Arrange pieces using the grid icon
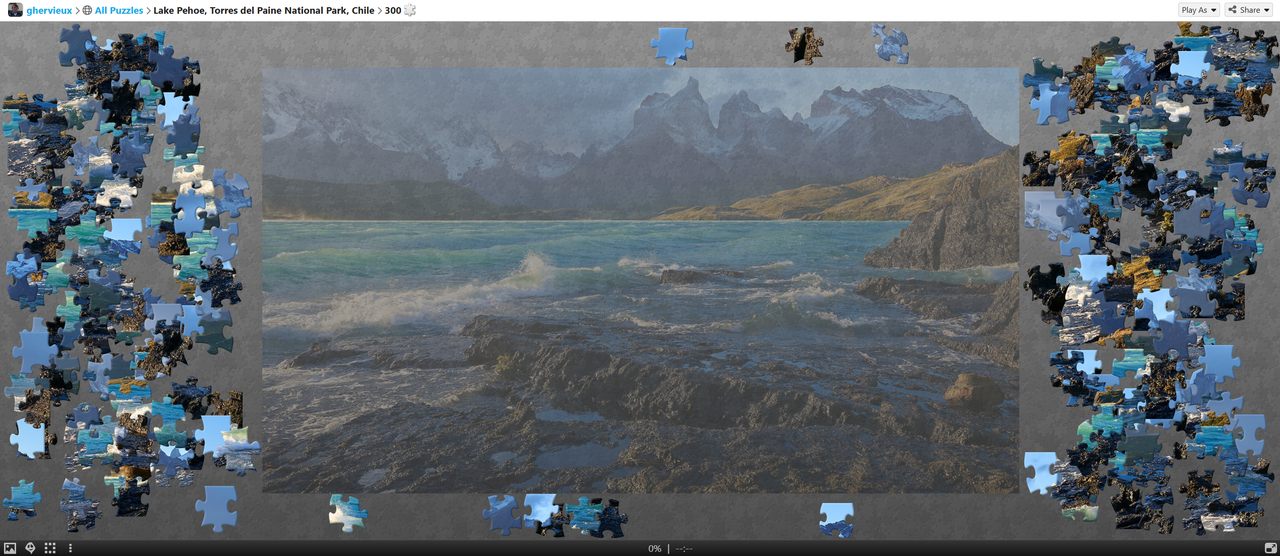1280x556 pixels. [50, 548]
